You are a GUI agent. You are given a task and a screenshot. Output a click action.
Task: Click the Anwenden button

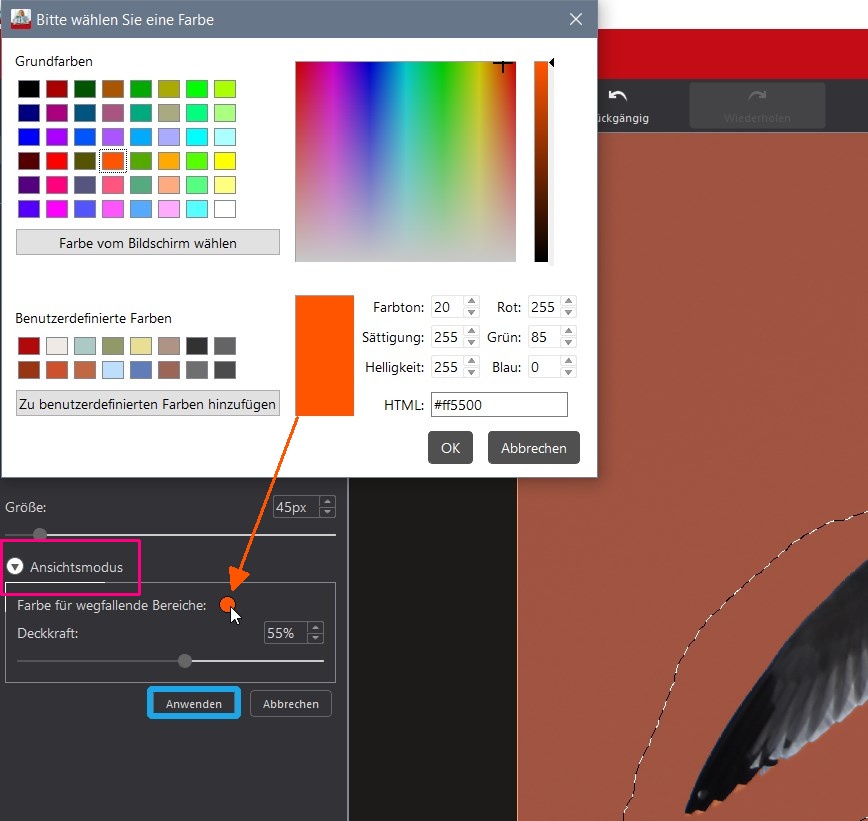(x=194, y=703)
